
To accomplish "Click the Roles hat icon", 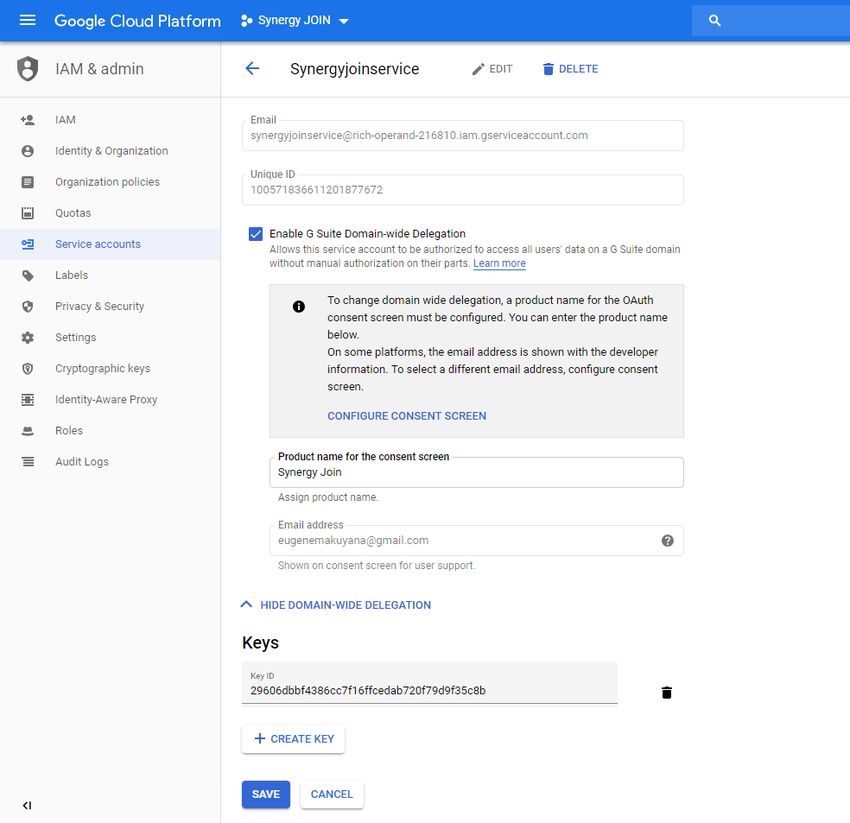I will point(28,431).
